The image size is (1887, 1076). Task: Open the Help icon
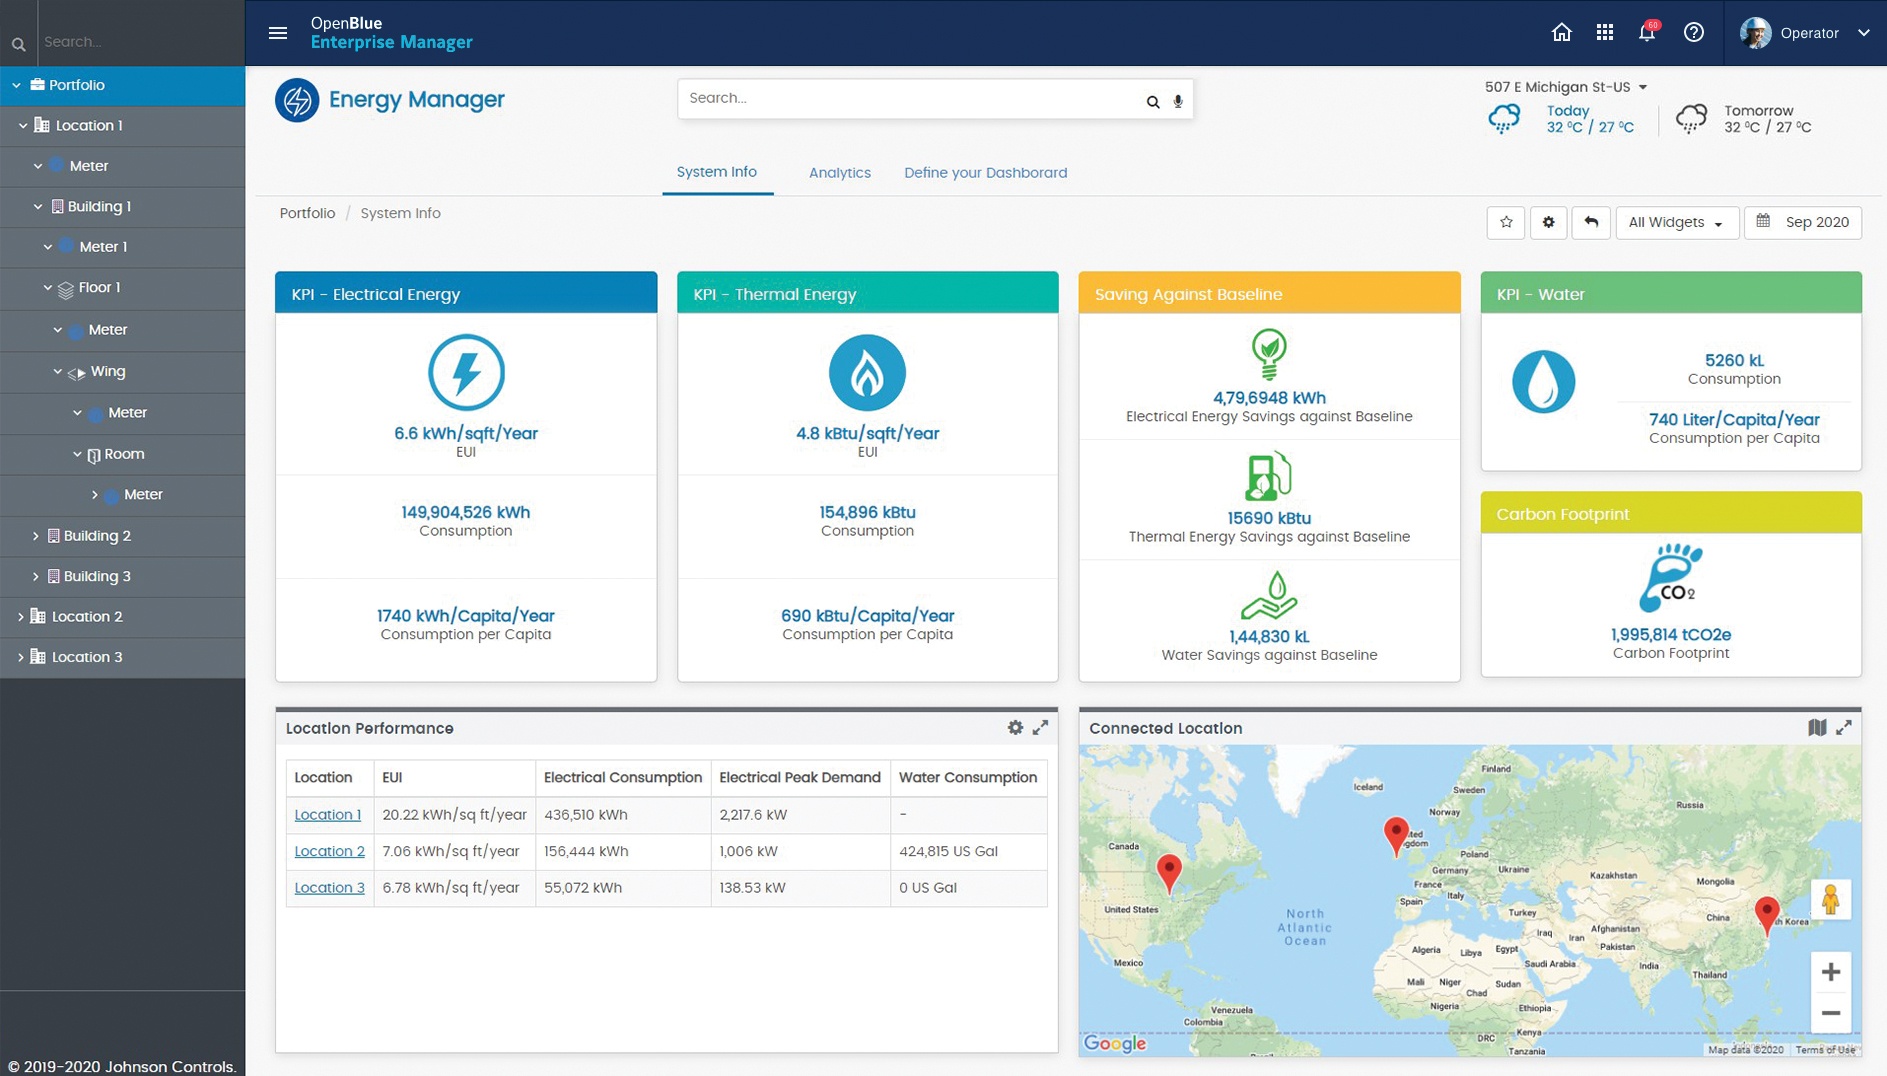(1694, 33)
